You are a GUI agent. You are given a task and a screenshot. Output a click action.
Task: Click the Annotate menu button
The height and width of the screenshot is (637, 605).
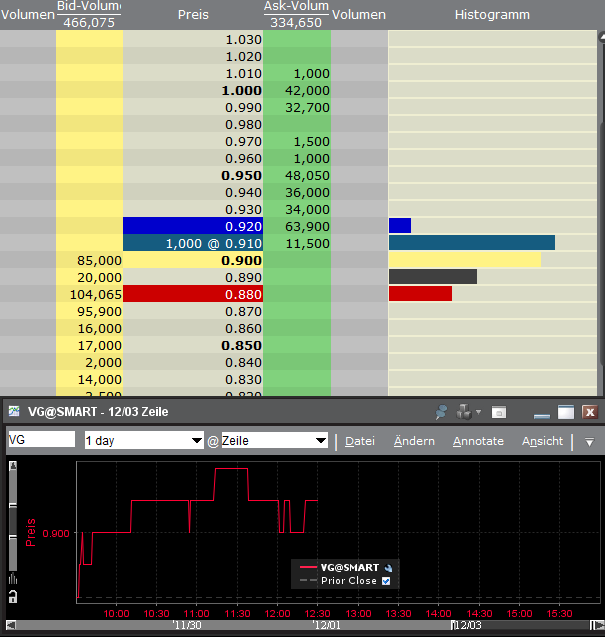click(x=478, y=441)
